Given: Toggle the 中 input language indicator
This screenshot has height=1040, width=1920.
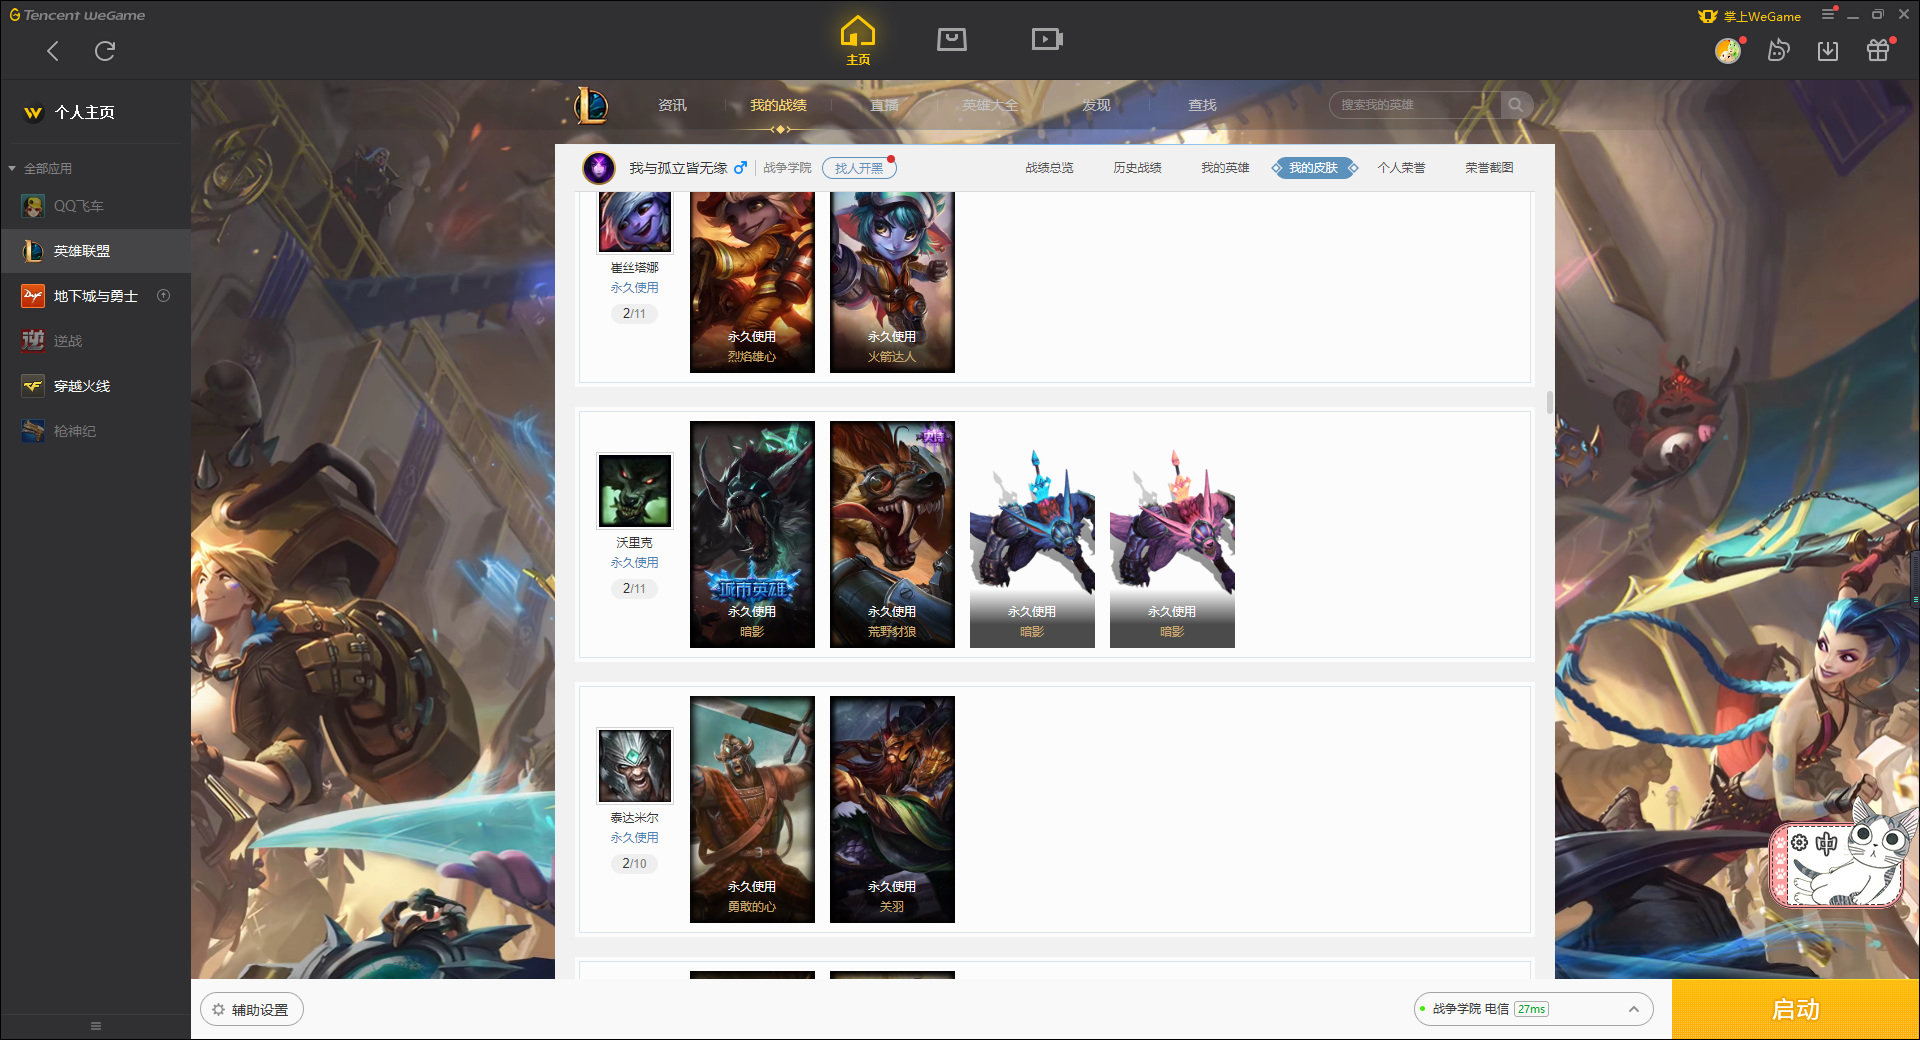Looking at the screenshot, I should point(1826,843).
